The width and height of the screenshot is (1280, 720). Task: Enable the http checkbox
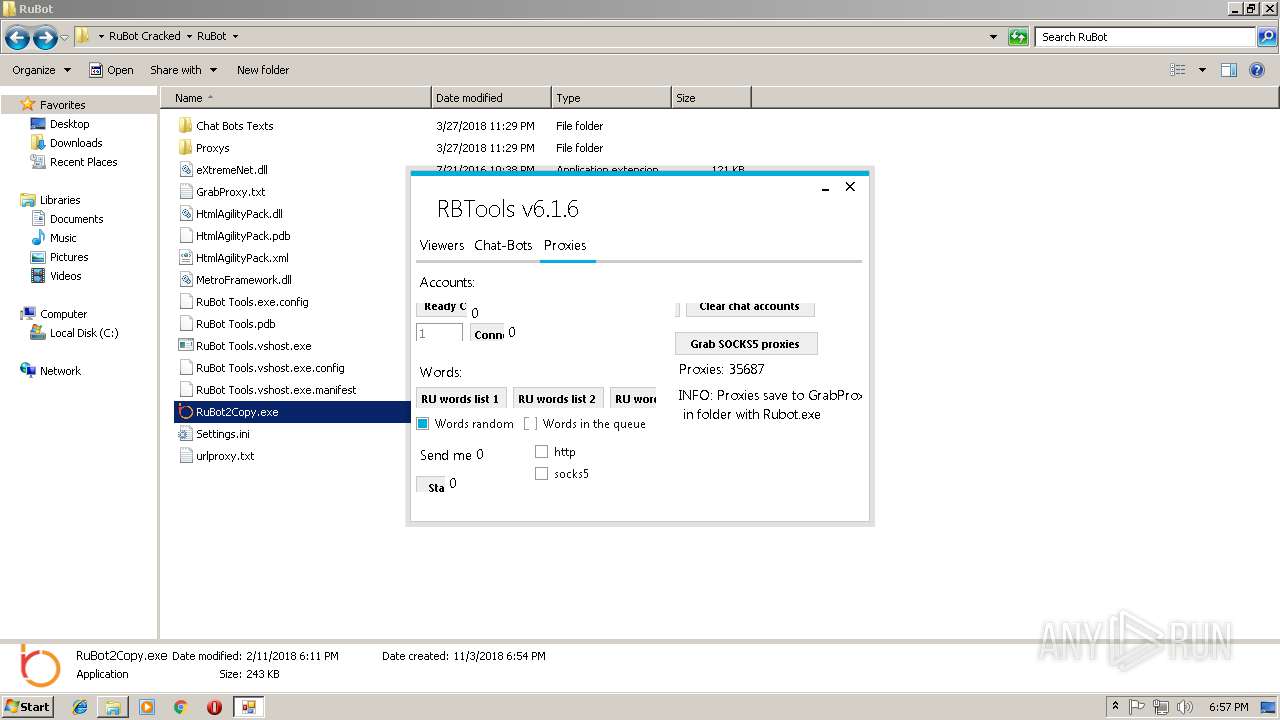pyautogui.click(x=541, y=452)
